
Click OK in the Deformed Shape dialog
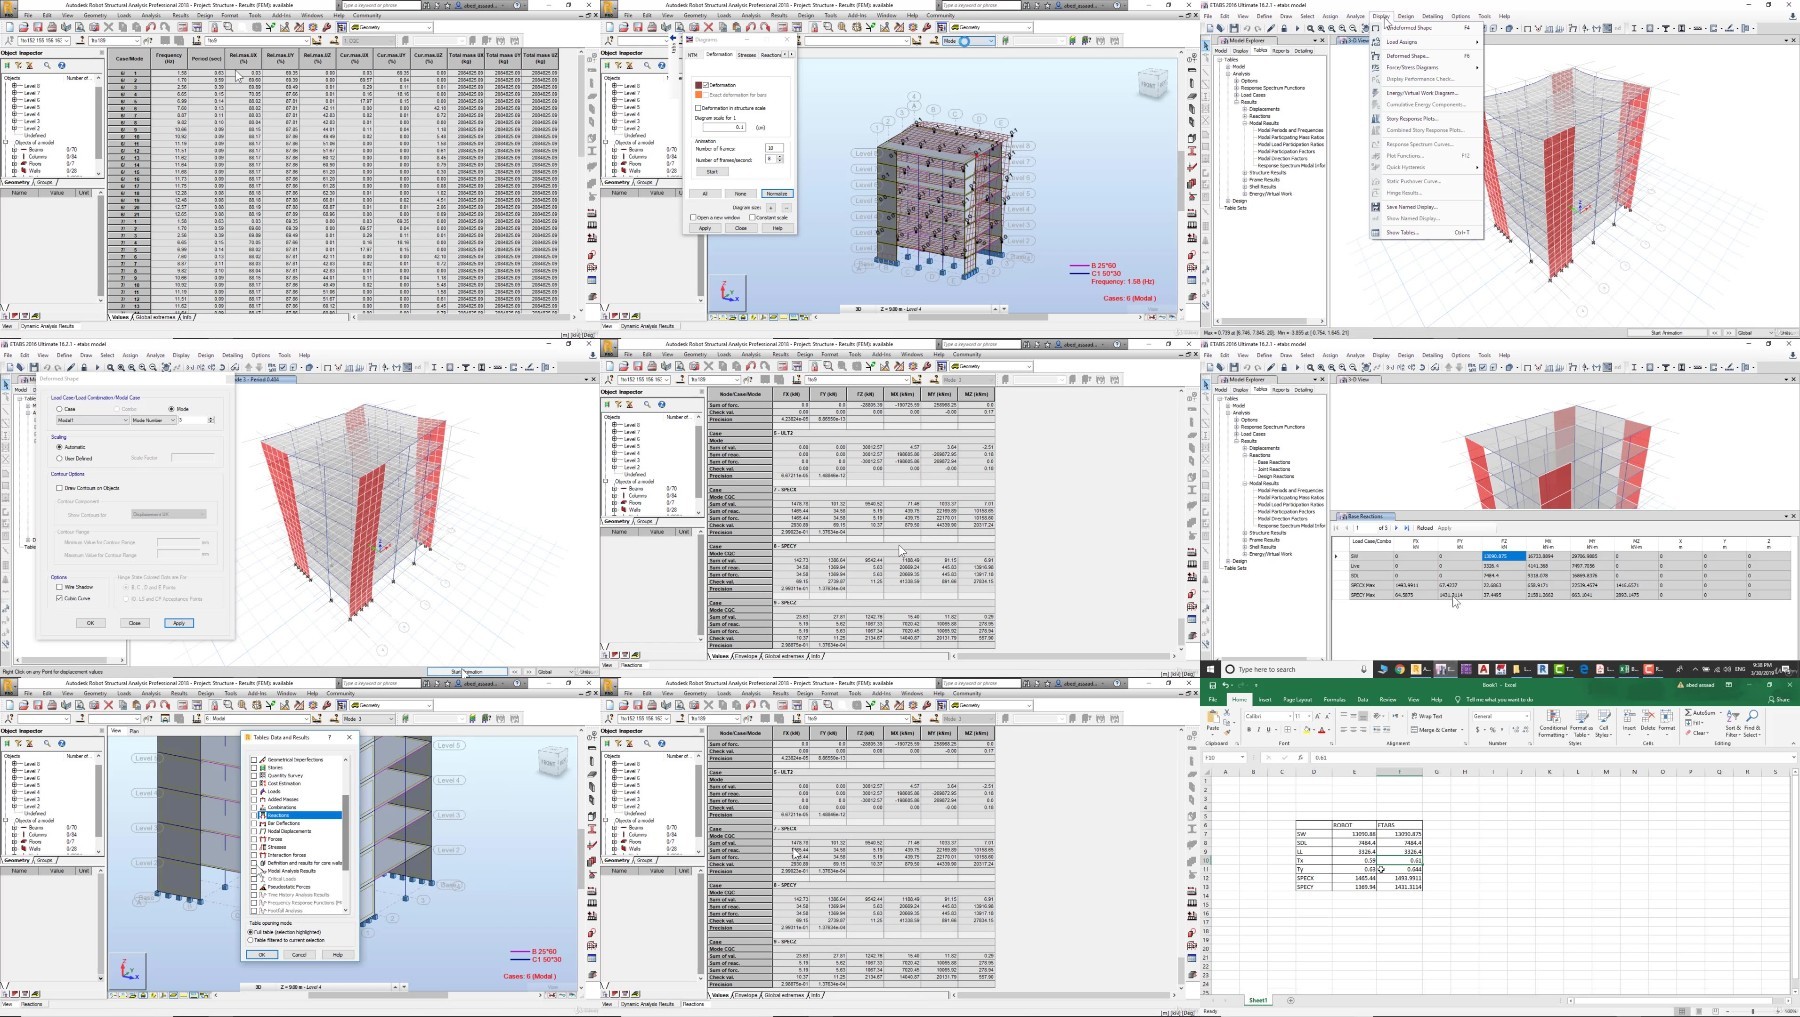(90, 622)
